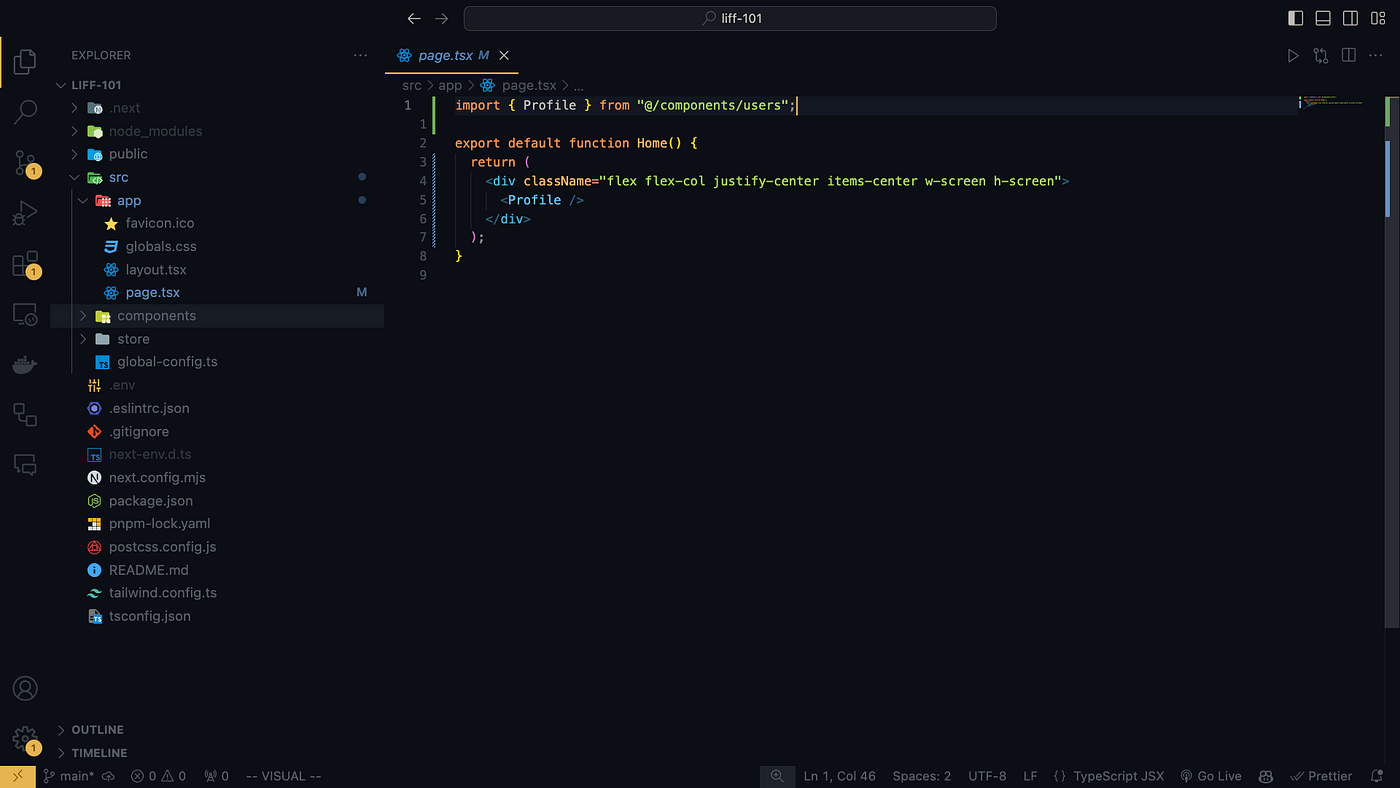
Task: Open the remote window status button
Action: tap(17, 776)
